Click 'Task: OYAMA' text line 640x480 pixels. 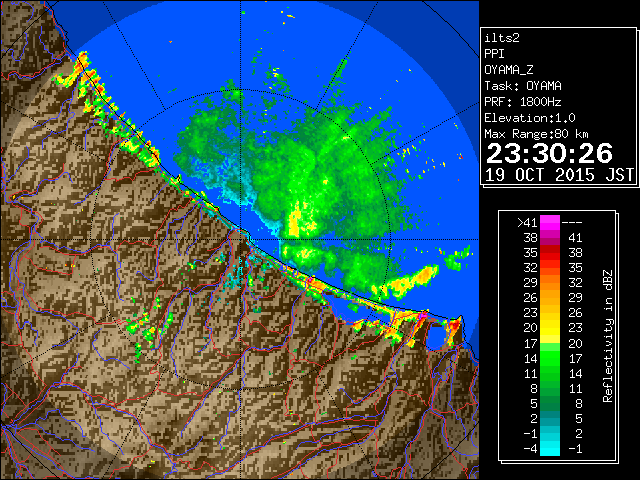[x=523, y=86]
